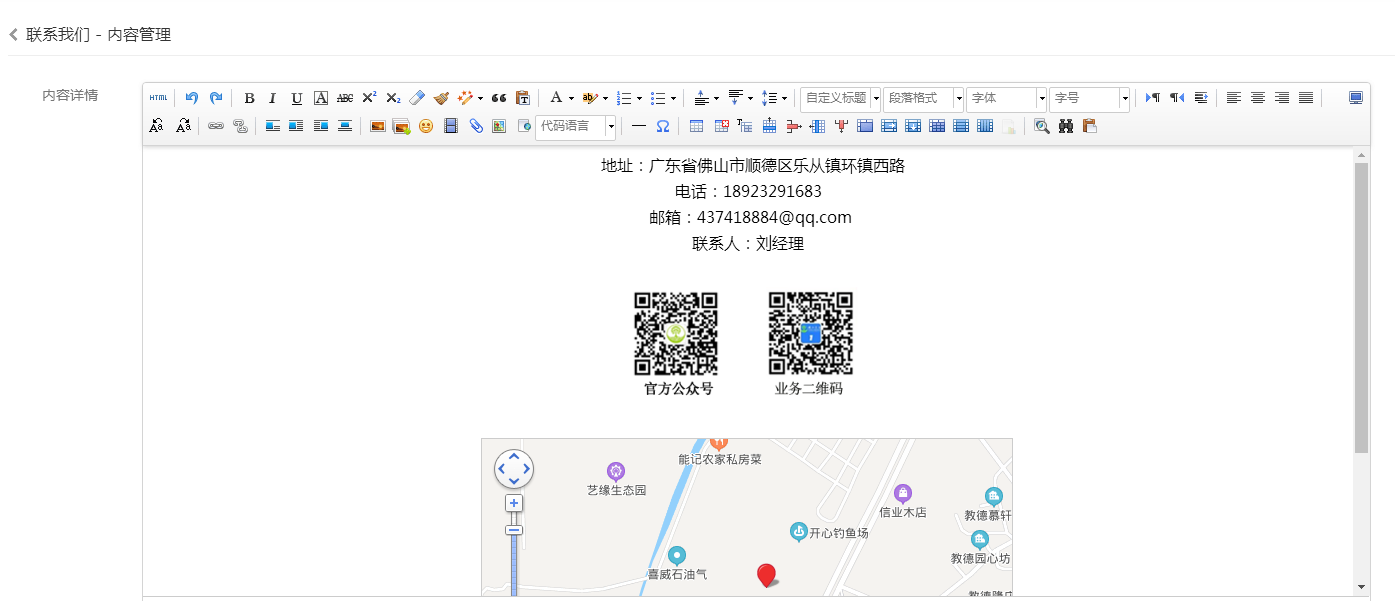
Task: Expand the unordered list style arrow
Action: tap(673, 98)
